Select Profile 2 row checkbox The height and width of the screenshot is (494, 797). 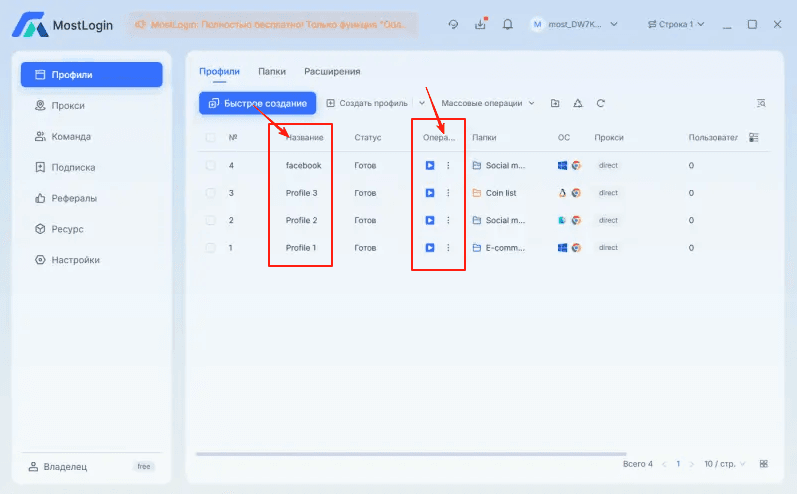(210, 220)
